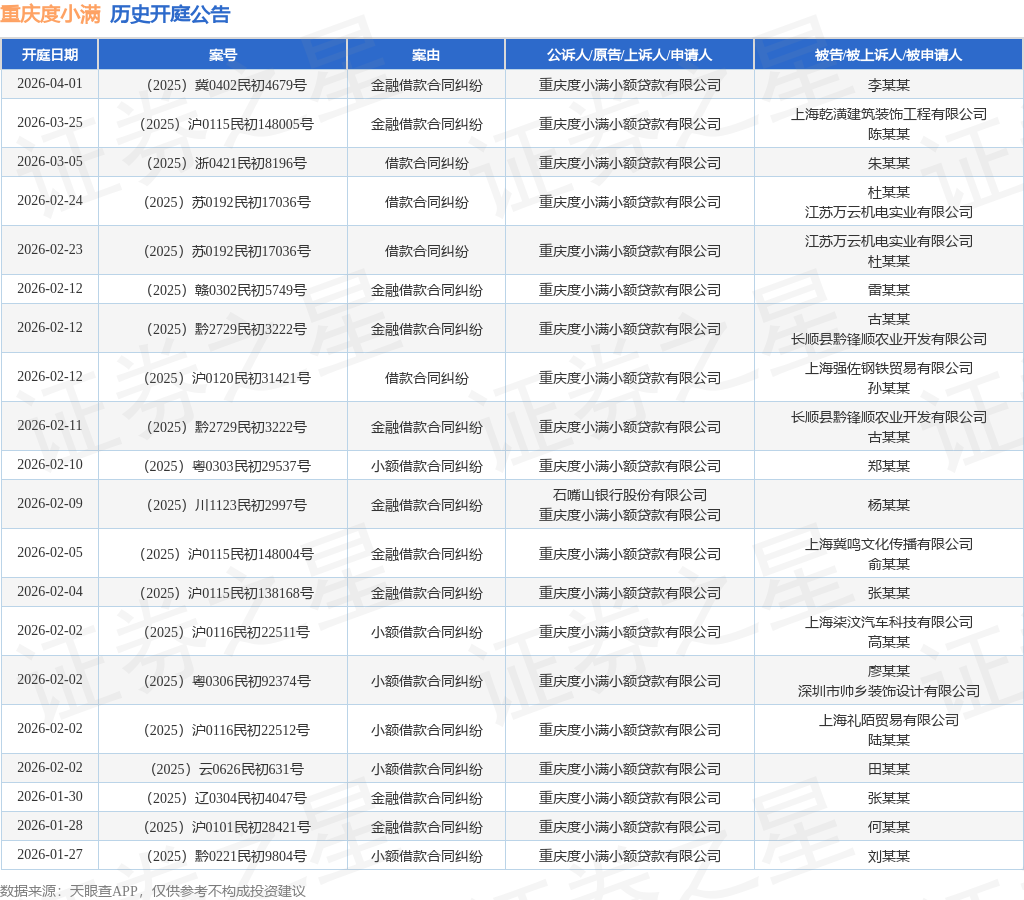Click defendant 俞某某
1024x900 pixels.
pyautogui.click(x=888, y=564)
